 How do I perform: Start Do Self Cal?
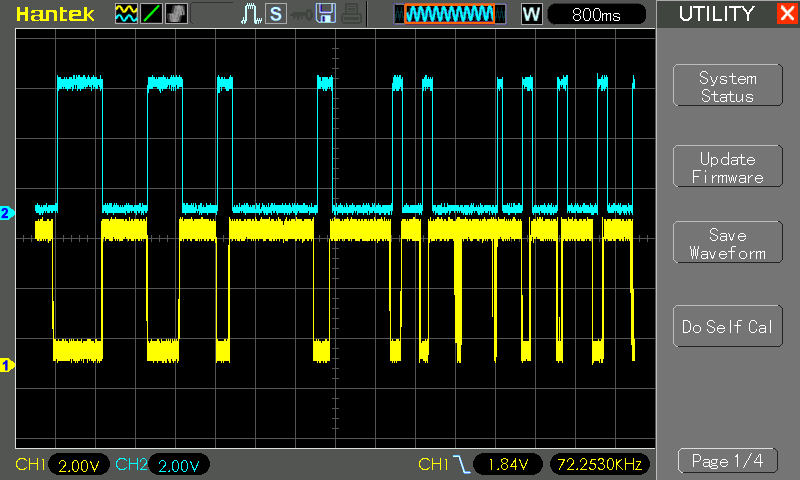(728, 326)
